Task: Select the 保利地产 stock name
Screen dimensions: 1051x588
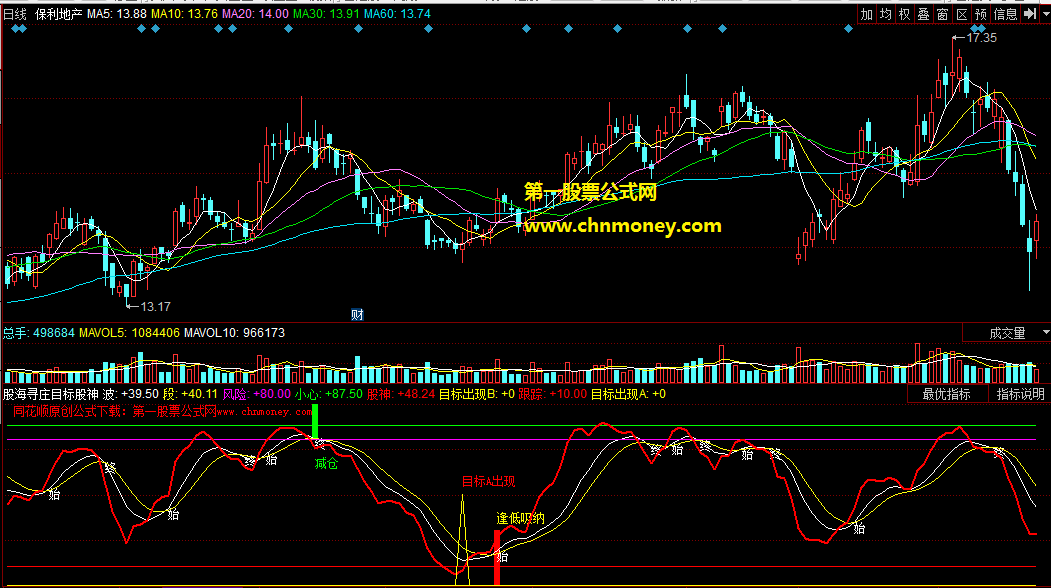Action: point(58,14)
